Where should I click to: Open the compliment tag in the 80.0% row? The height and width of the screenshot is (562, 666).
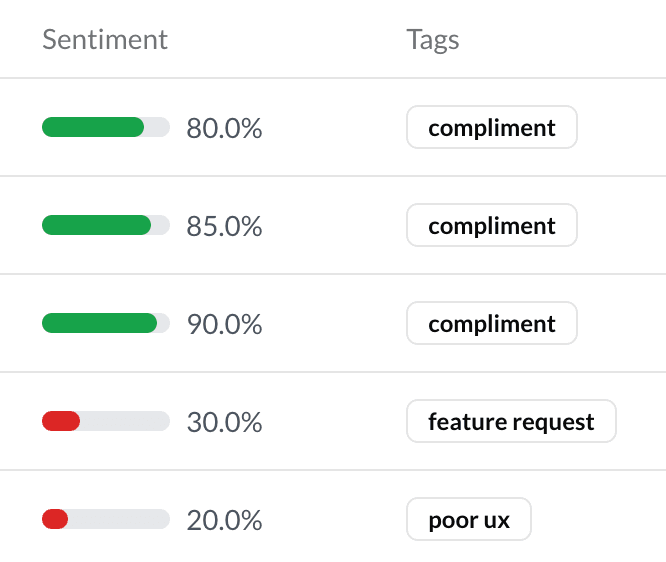coord(491,128)
